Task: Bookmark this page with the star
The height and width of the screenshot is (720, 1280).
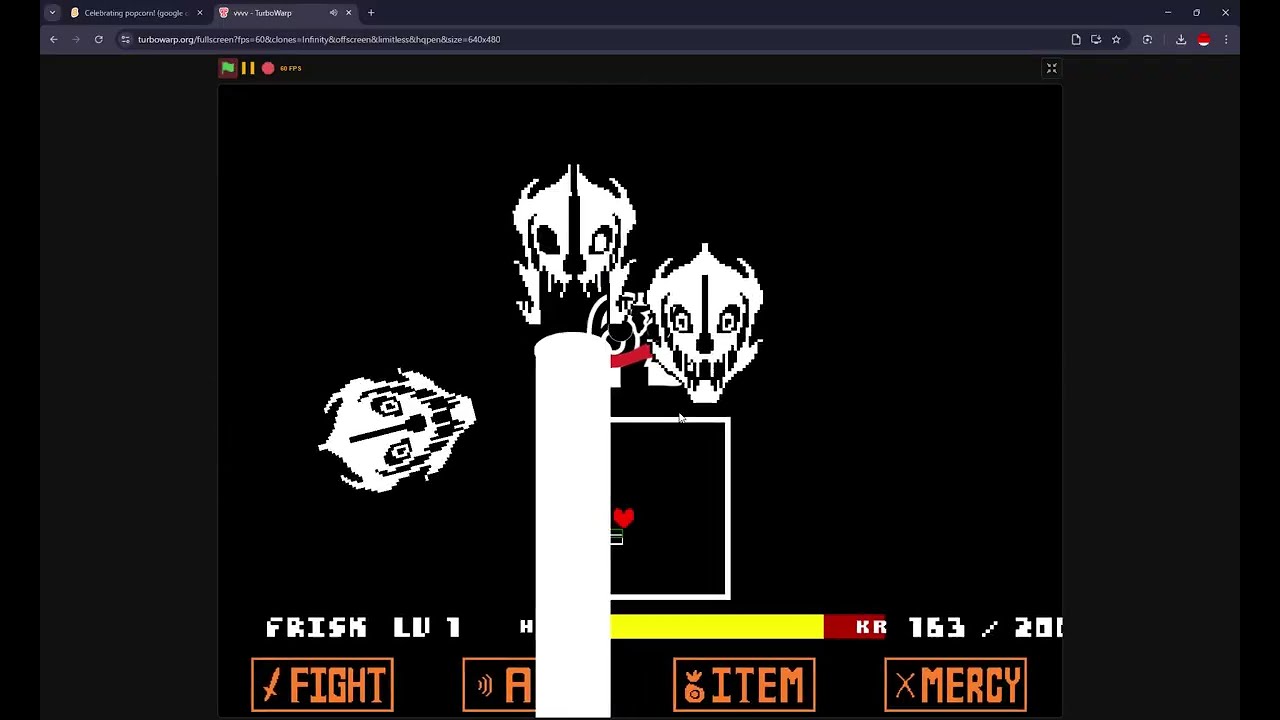Action: click(x=1116, y=39)
